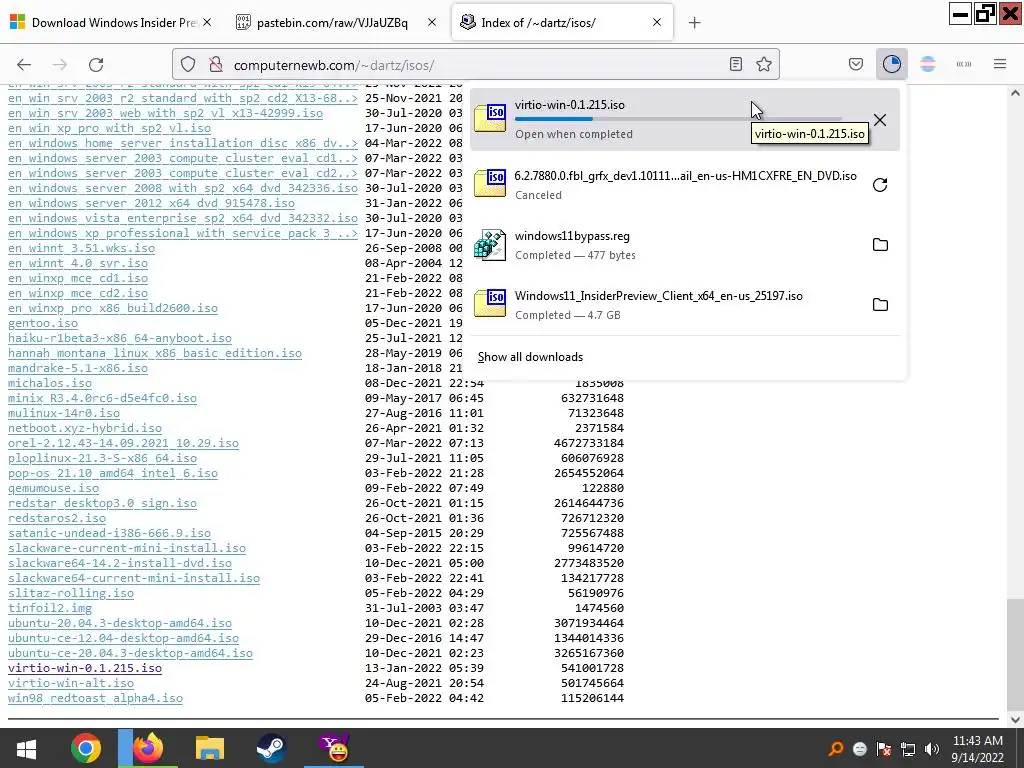Open netboot.xyz-hybrid.iso link
The height and width of the screenshot is (768, 1024).
point(85,428)
